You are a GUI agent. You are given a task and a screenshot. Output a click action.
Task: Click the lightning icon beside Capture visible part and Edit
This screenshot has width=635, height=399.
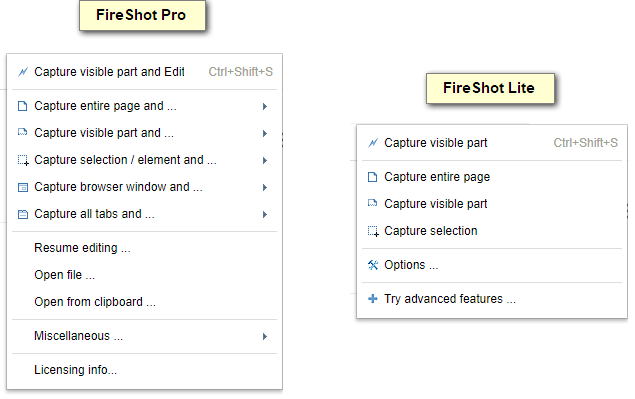[23, 72]
